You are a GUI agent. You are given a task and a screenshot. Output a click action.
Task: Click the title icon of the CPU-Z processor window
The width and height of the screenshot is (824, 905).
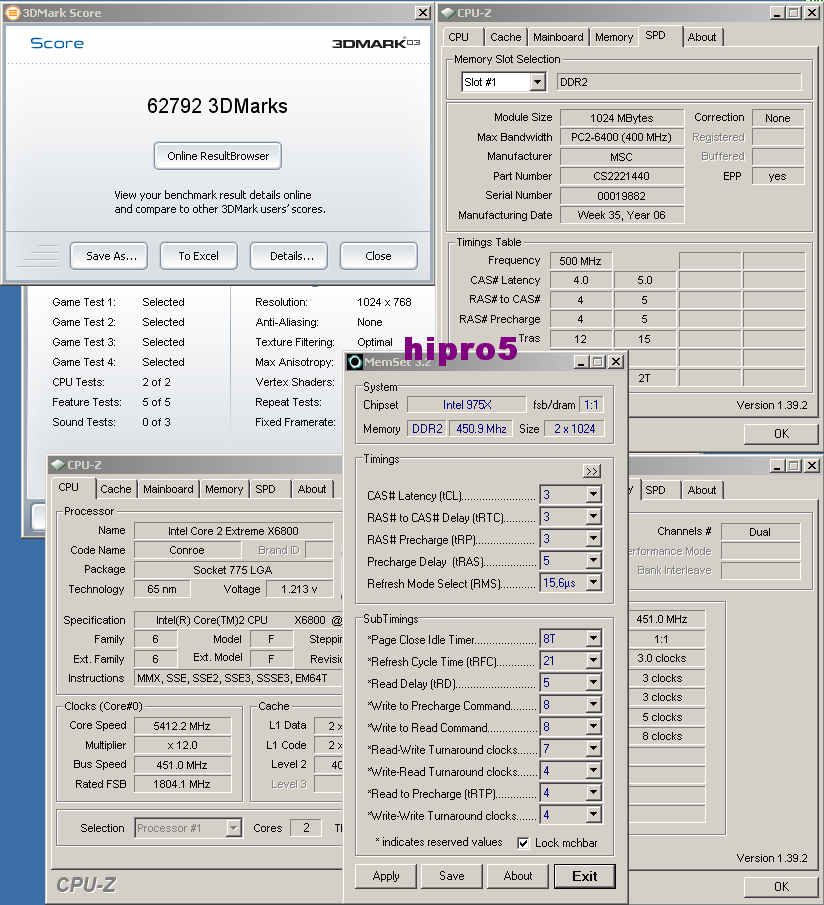[x=58, y=465]
